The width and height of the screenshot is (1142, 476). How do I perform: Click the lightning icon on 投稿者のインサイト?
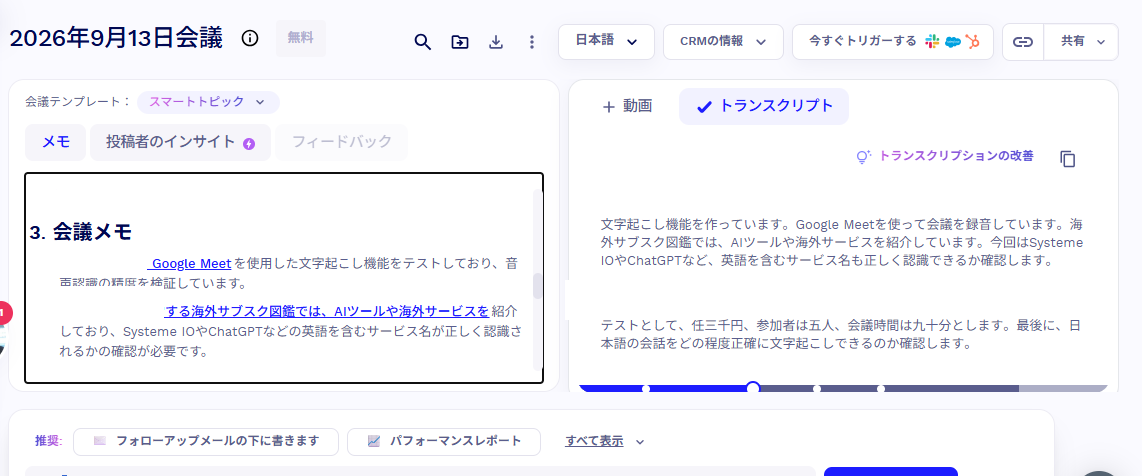pyautogui.click(x=249, y=143)
